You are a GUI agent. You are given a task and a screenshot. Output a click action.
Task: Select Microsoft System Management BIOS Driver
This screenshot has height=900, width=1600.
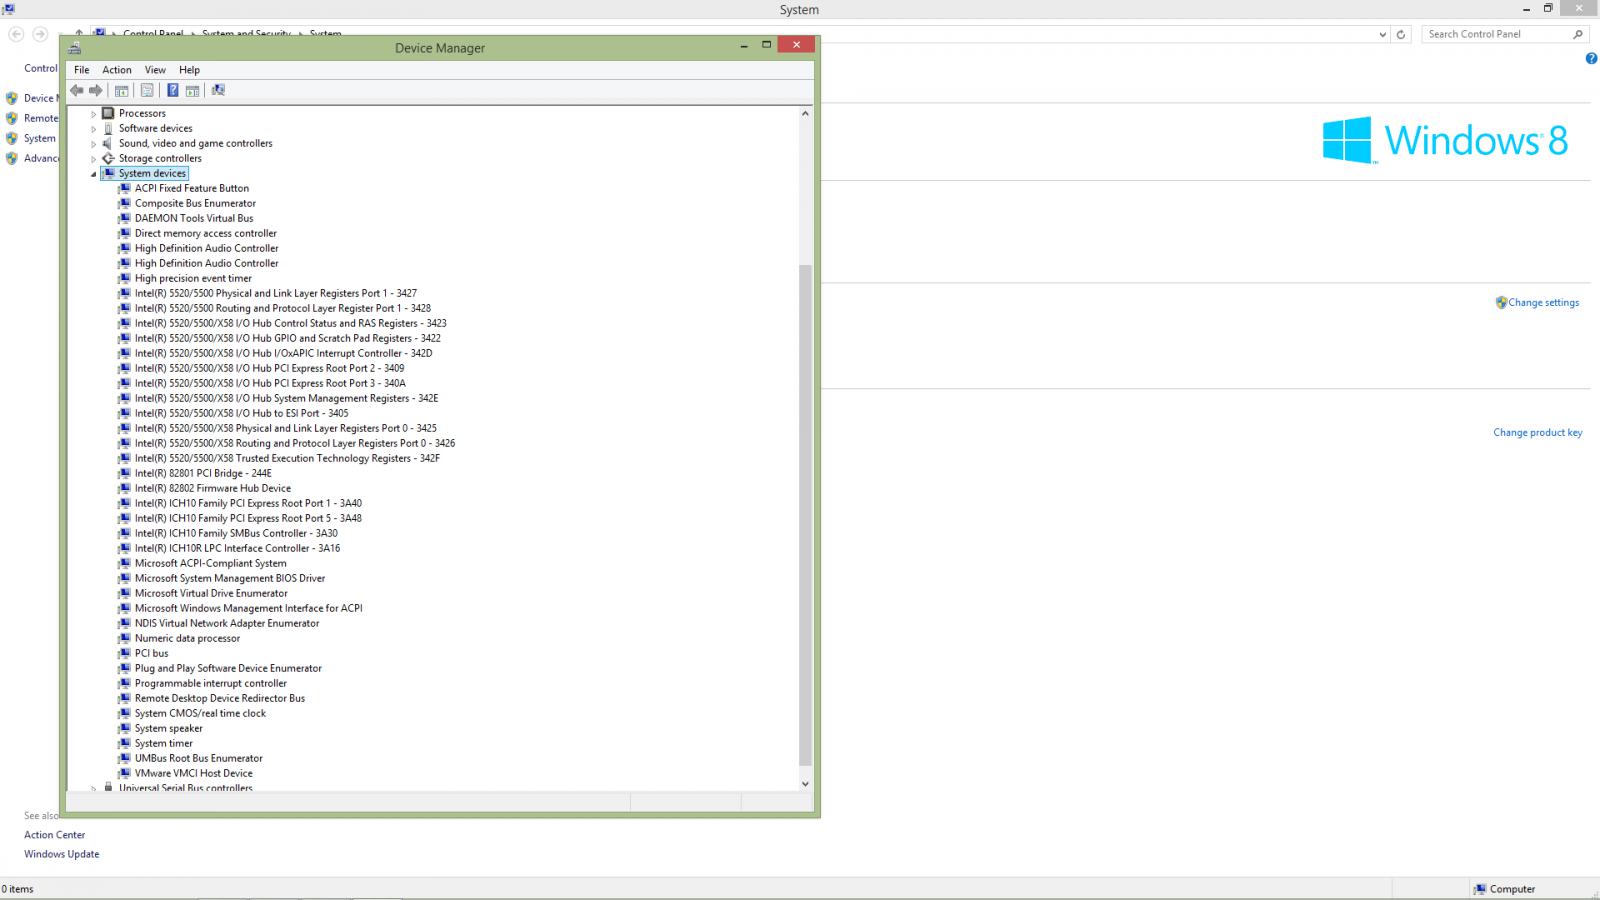point(230,578)
